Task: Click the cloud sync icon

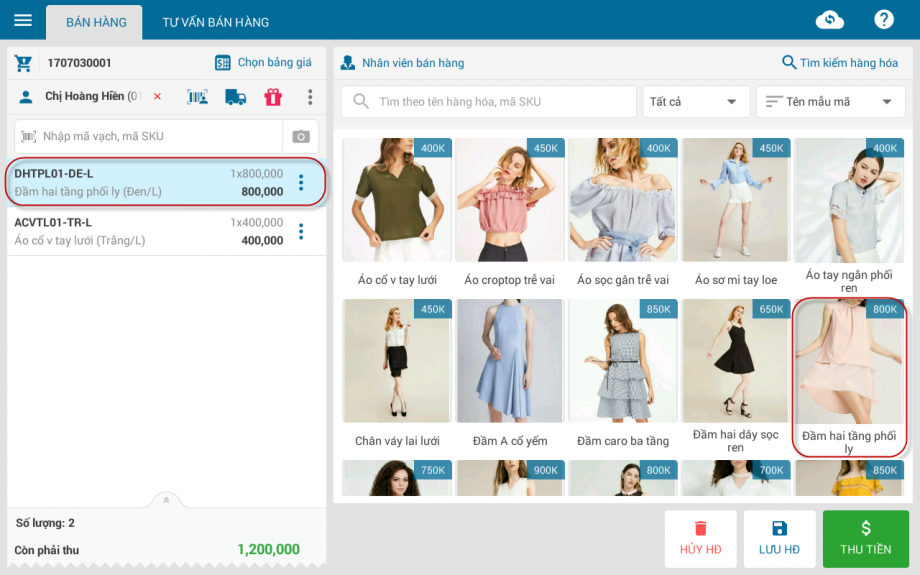Action: (x=830, y=20)
